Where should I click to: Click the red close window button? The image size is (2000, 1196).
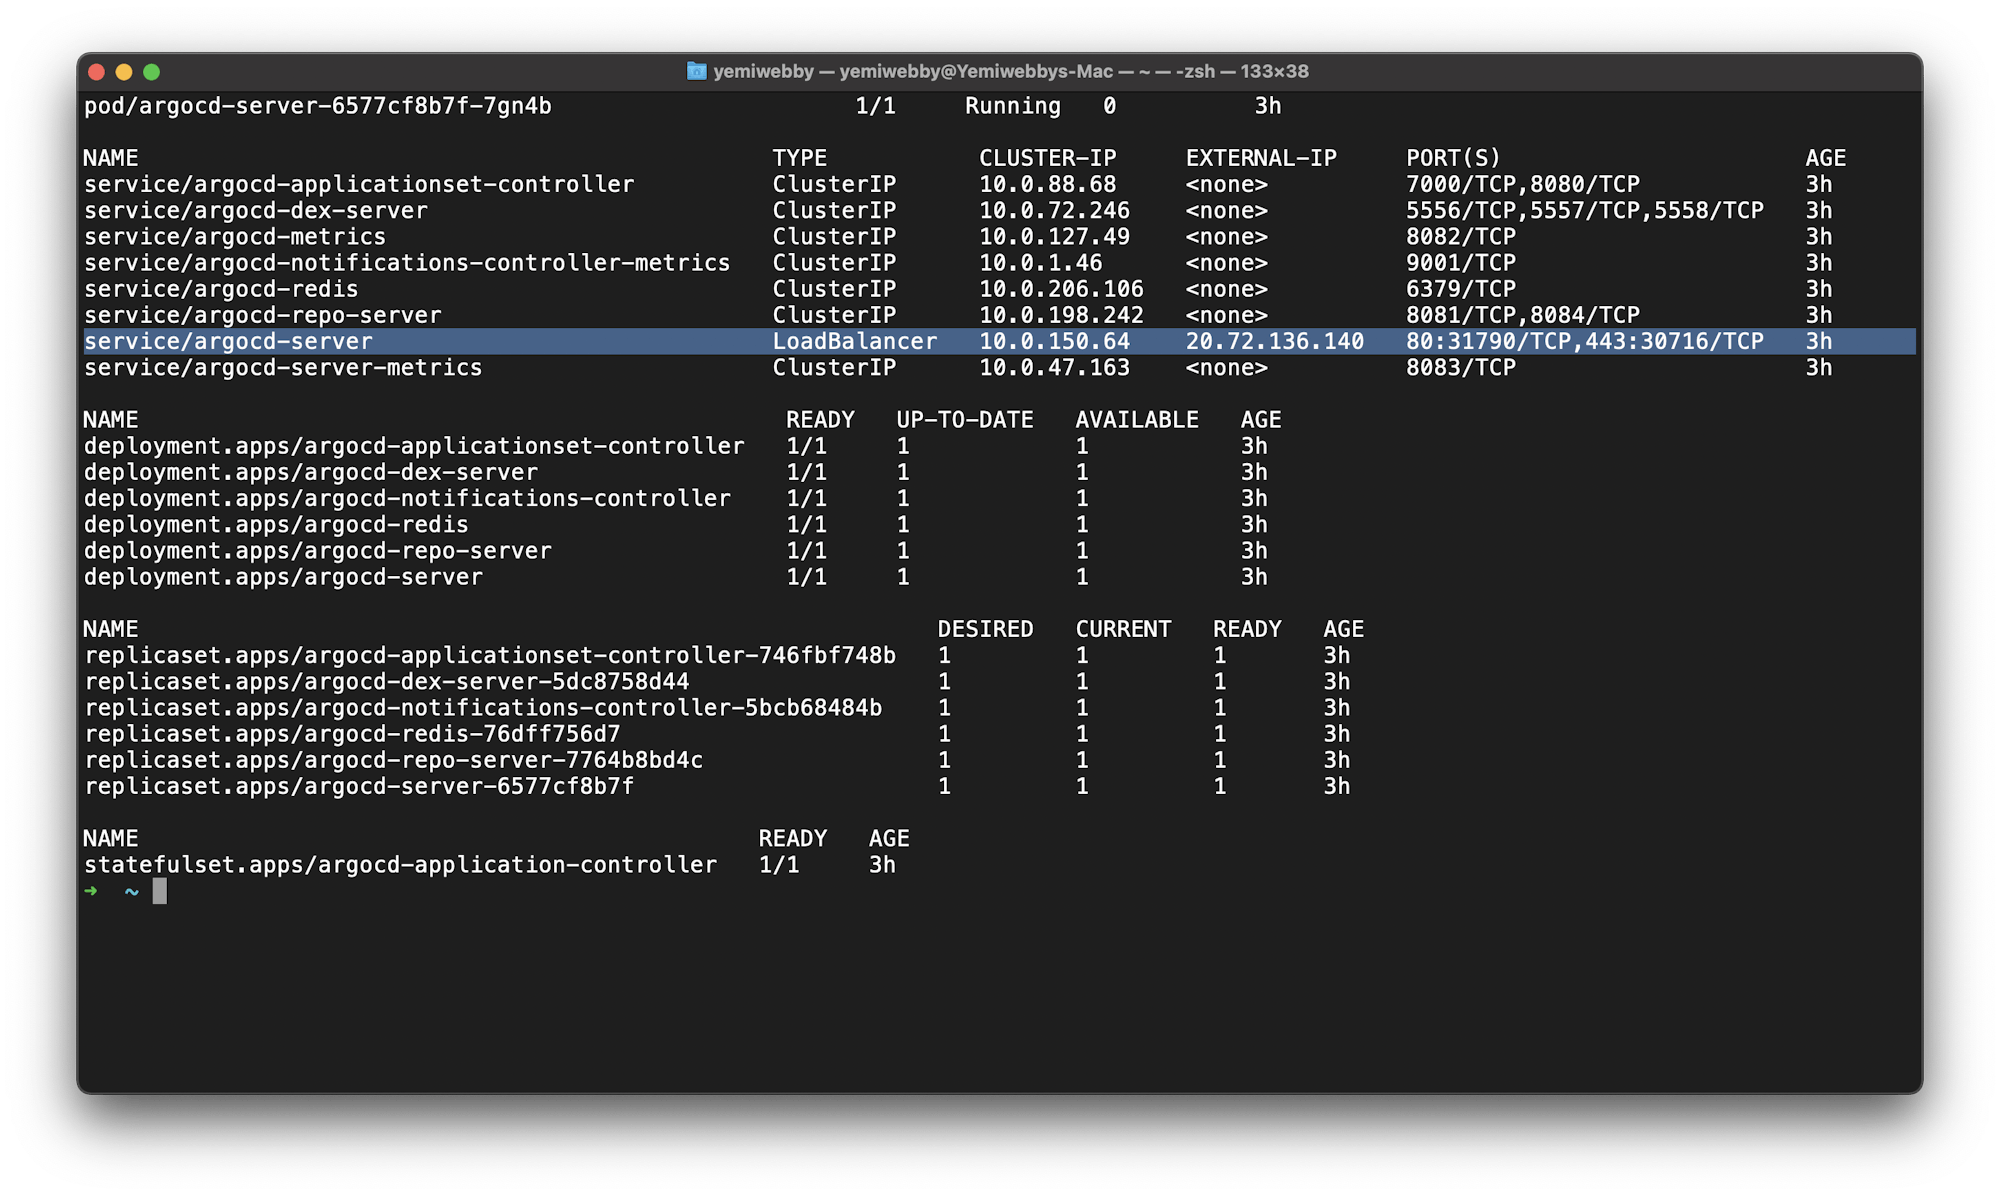point(97,72)
